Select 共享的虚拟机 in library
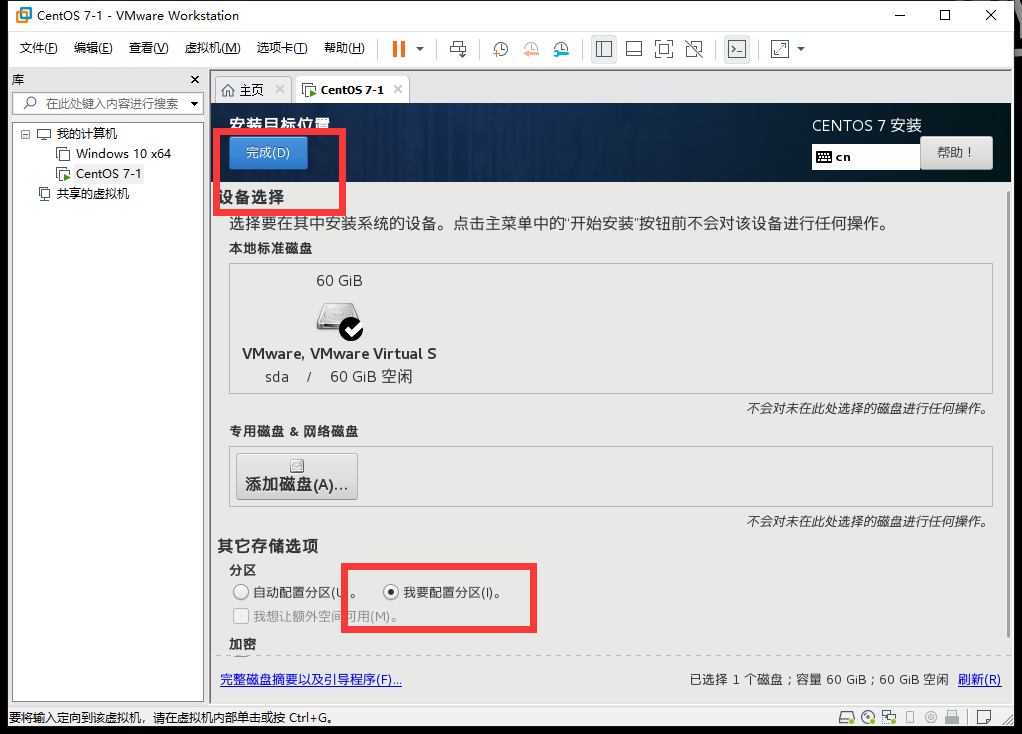This screenshot has width=1022, height=734. pos(93,194)
